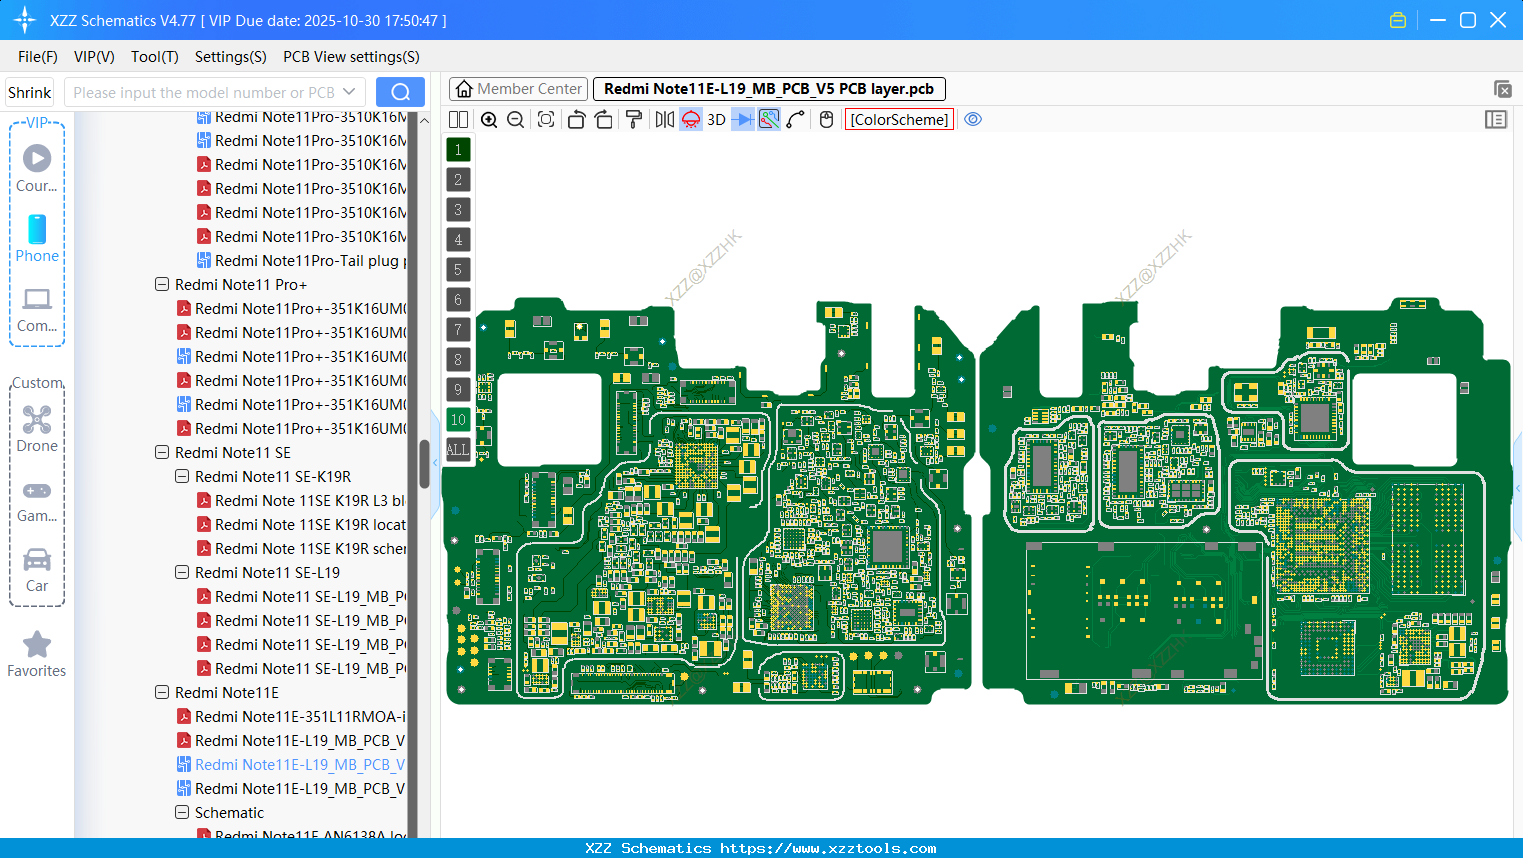
Task: Click the Member Center button
Action: coord(518,88)
